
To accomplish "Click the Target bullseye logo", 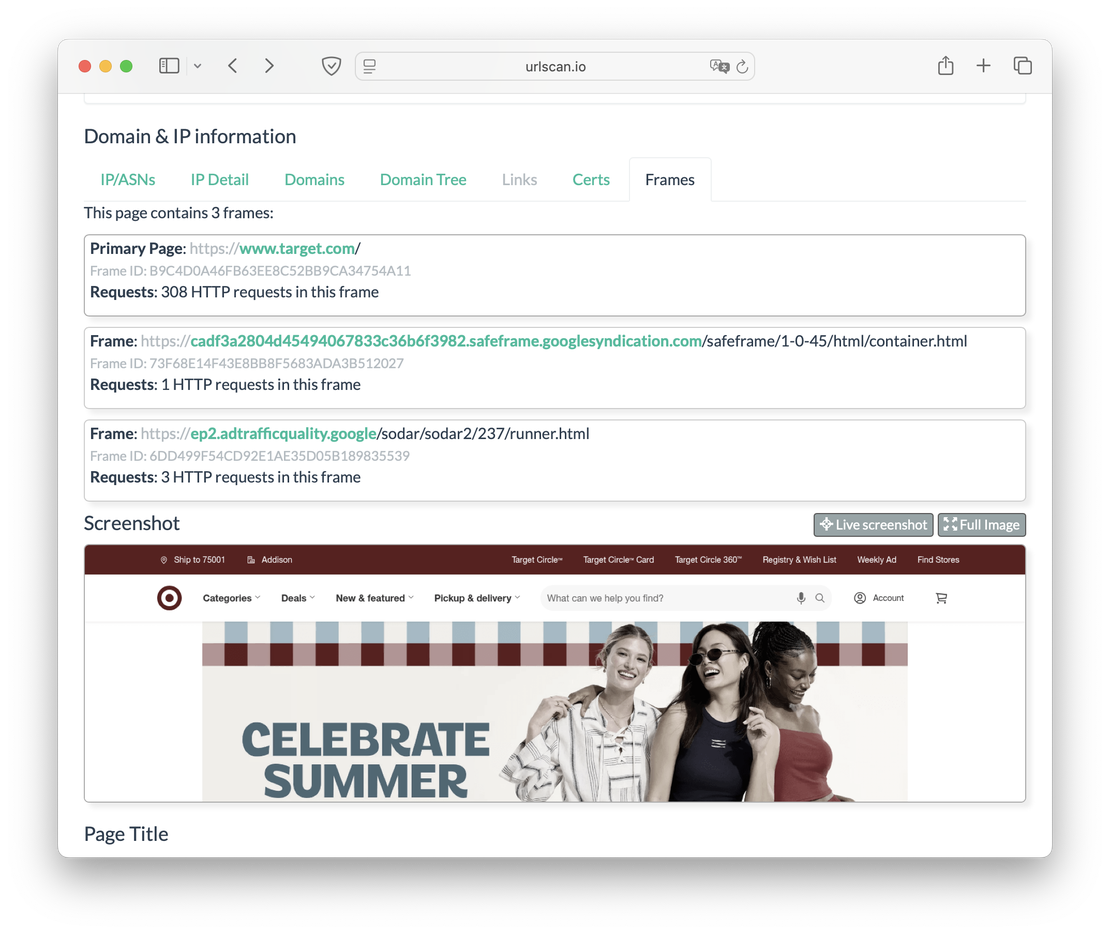I will coord(169,598).
